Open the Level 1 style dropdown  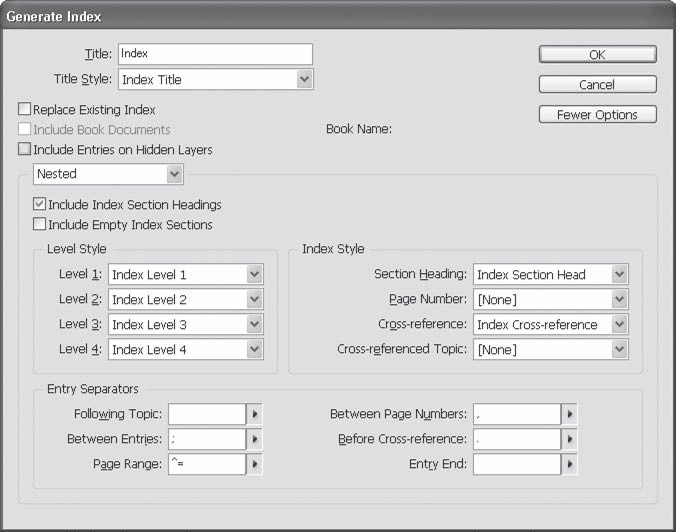(254, 274)
